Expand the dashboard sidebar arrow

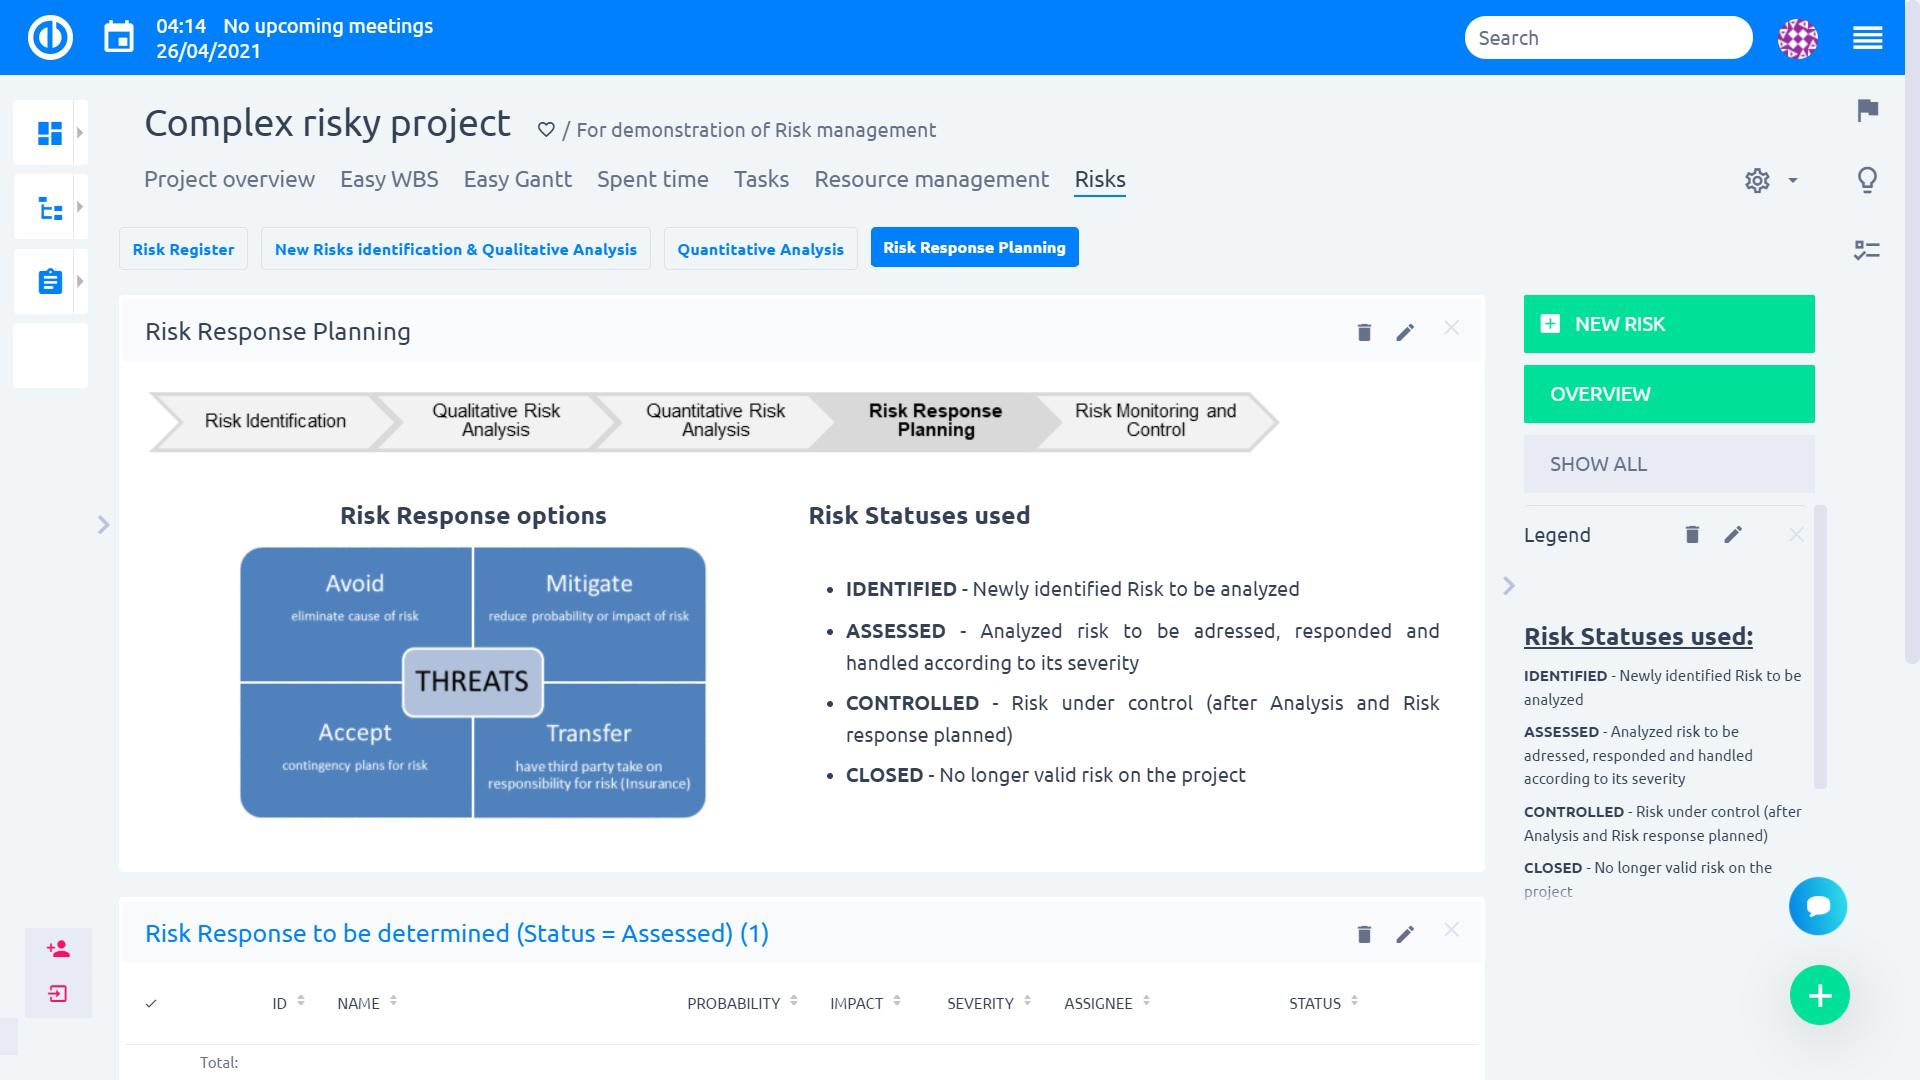click(80, 133)
